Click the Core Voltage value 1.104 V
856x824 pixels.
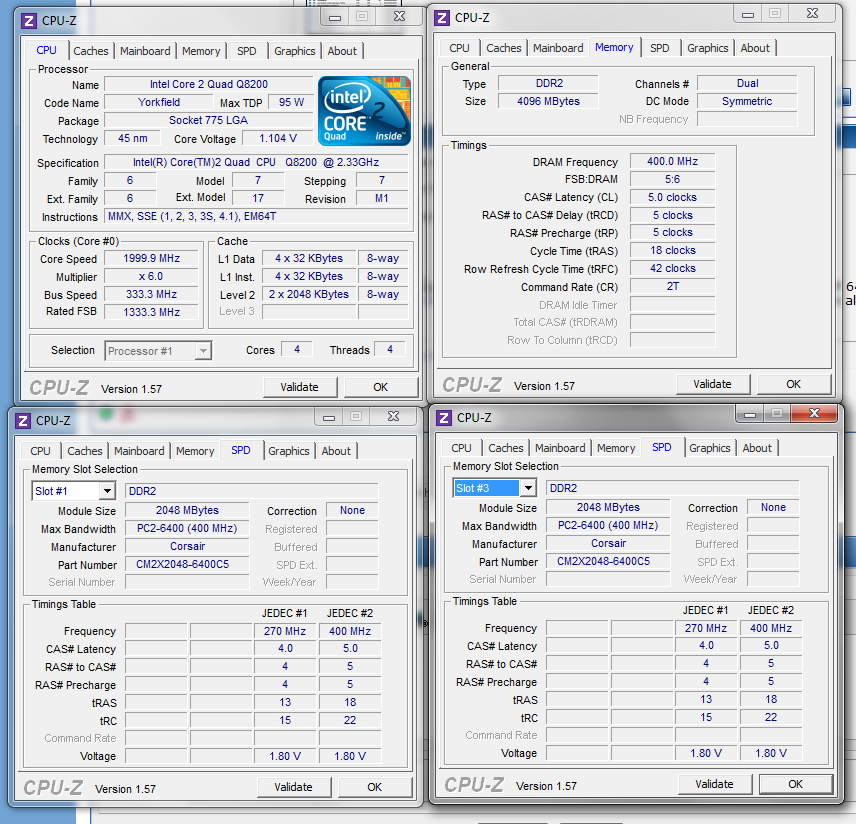tap(277, 138)
